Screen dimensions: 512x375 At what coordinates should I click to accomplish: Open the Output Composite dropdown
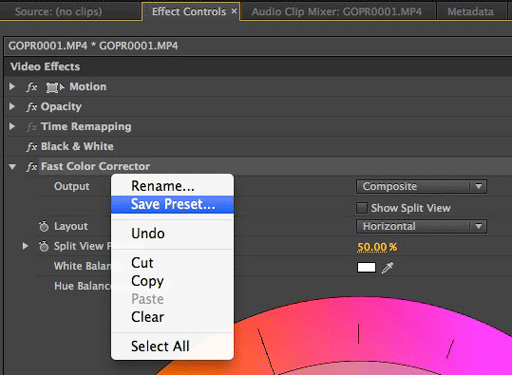coord(421,187)
